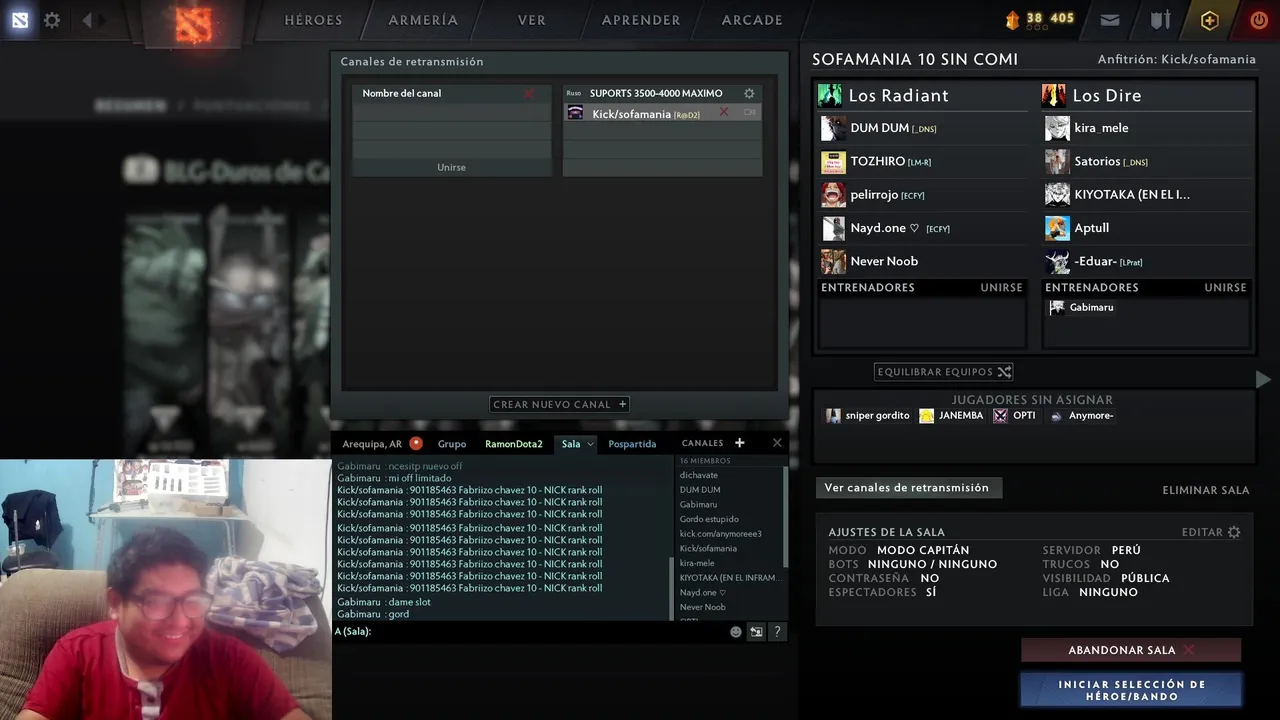Expand the Sala chat tab dropdown
The width and height of the screenshot is (1280, 720).
click(x=591, y=444)
